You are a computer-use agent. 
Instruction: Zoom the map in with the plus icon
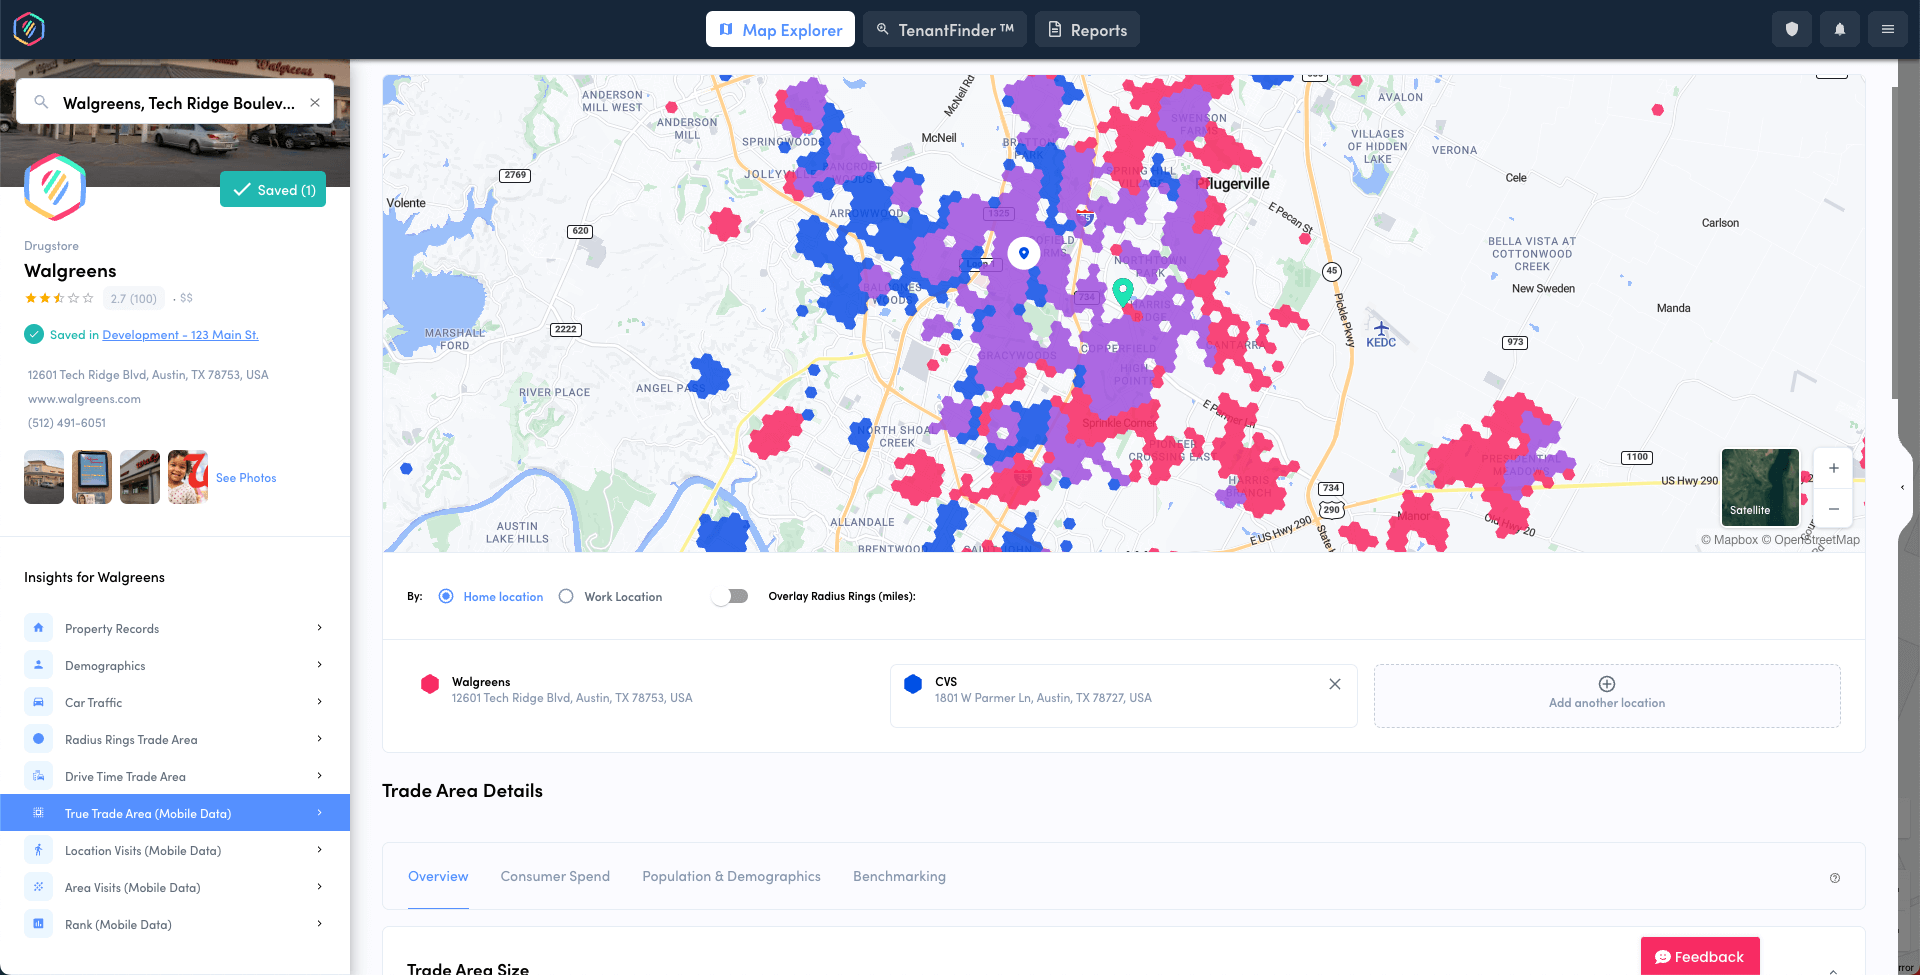click(1833, 467)
